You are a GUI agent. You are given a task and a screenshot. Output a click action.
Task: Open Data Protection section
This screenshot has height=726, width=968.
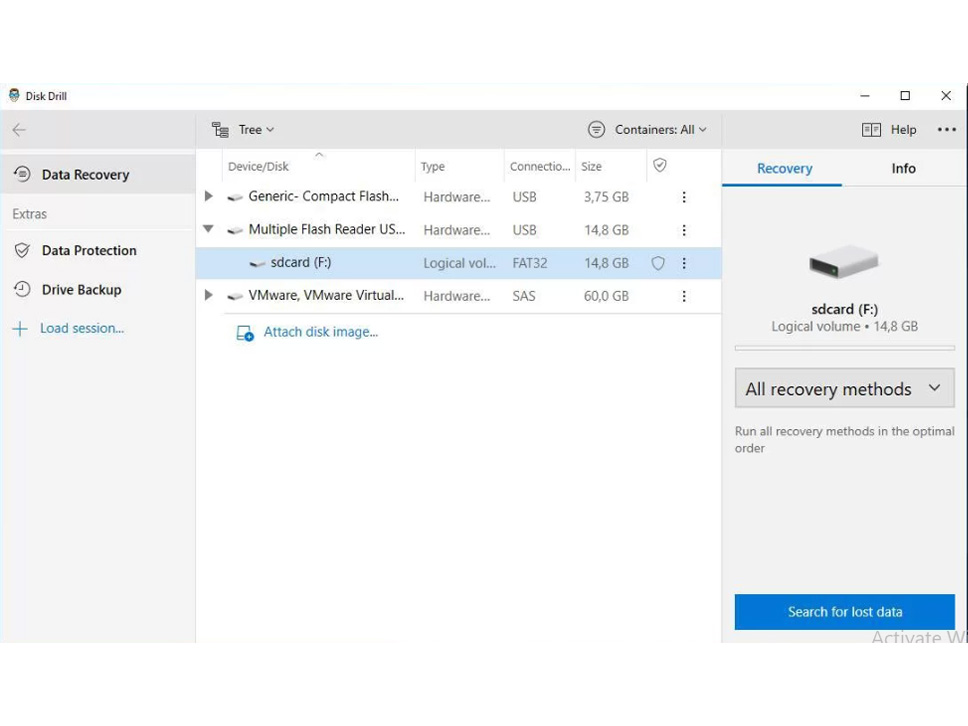(x=98, y=251)
